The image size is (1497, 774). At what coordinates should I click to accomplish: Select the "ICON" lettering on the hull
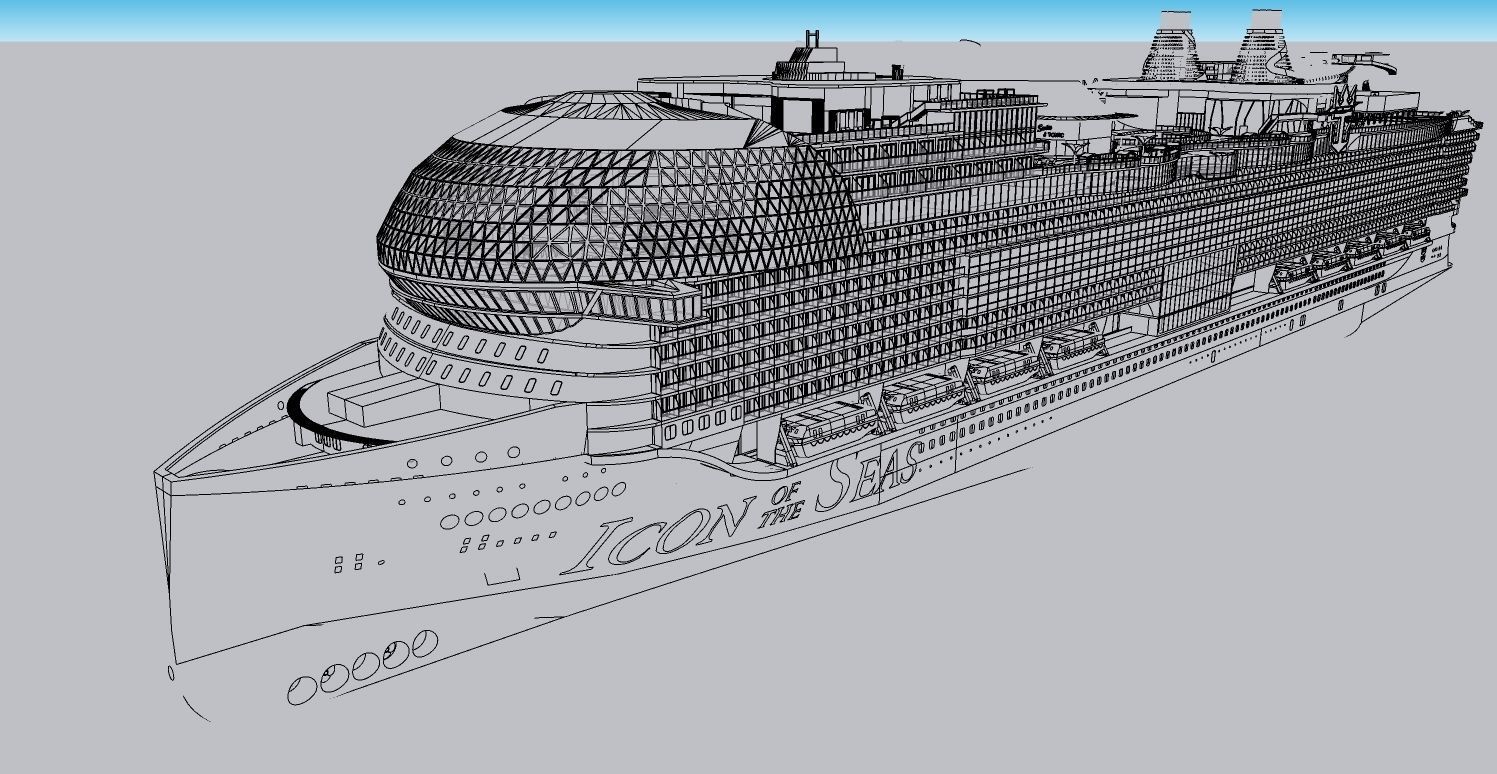tap(657, 534)
